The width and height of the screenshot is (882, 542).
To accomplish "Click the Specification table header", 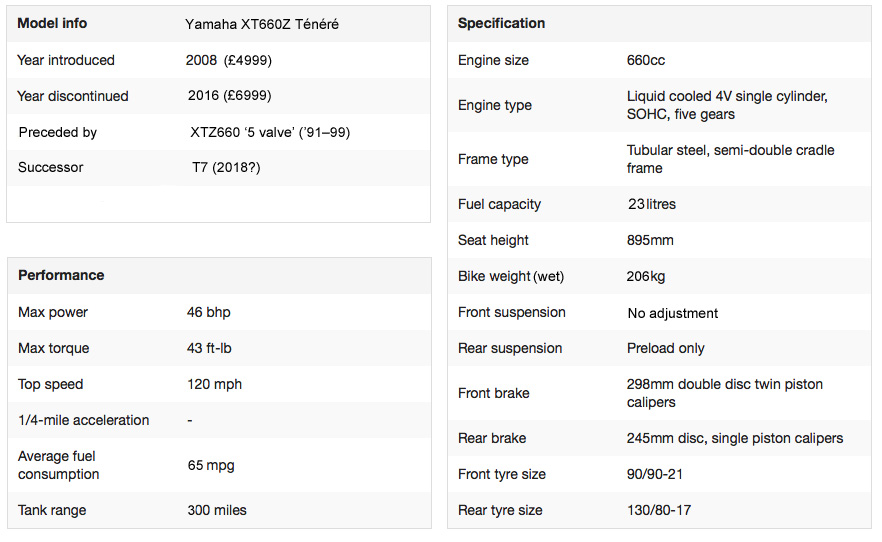I will pos(502,23).
